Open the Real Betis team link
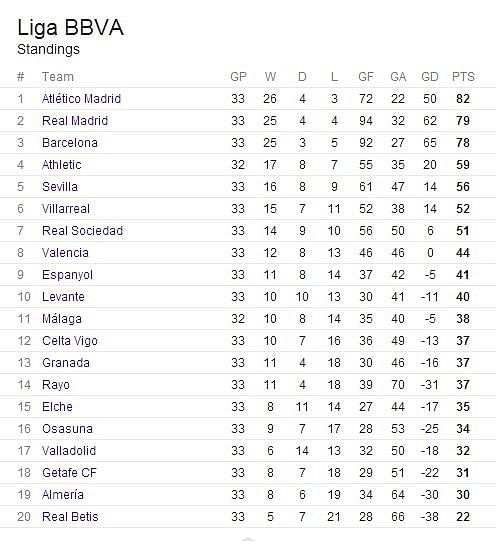 point(70,517)
